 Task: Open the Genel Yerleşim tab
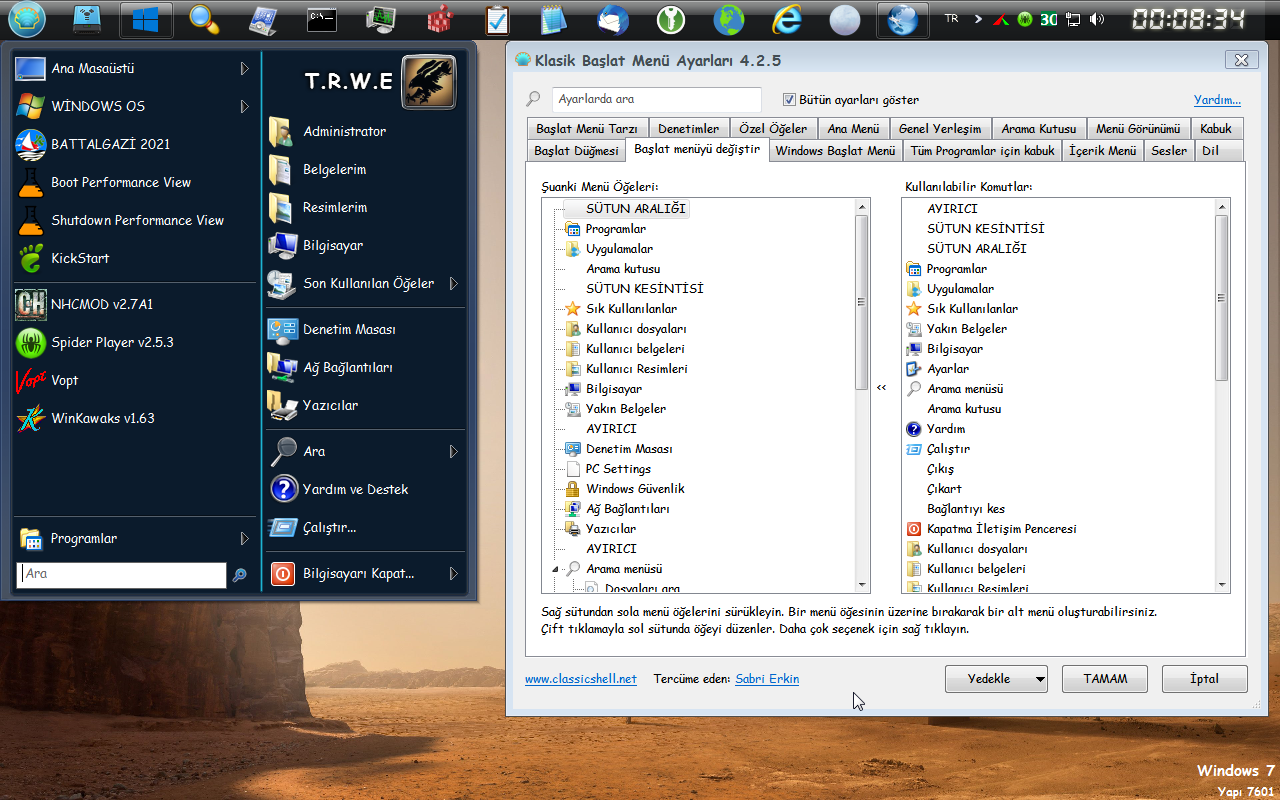[x=939, y=128]
